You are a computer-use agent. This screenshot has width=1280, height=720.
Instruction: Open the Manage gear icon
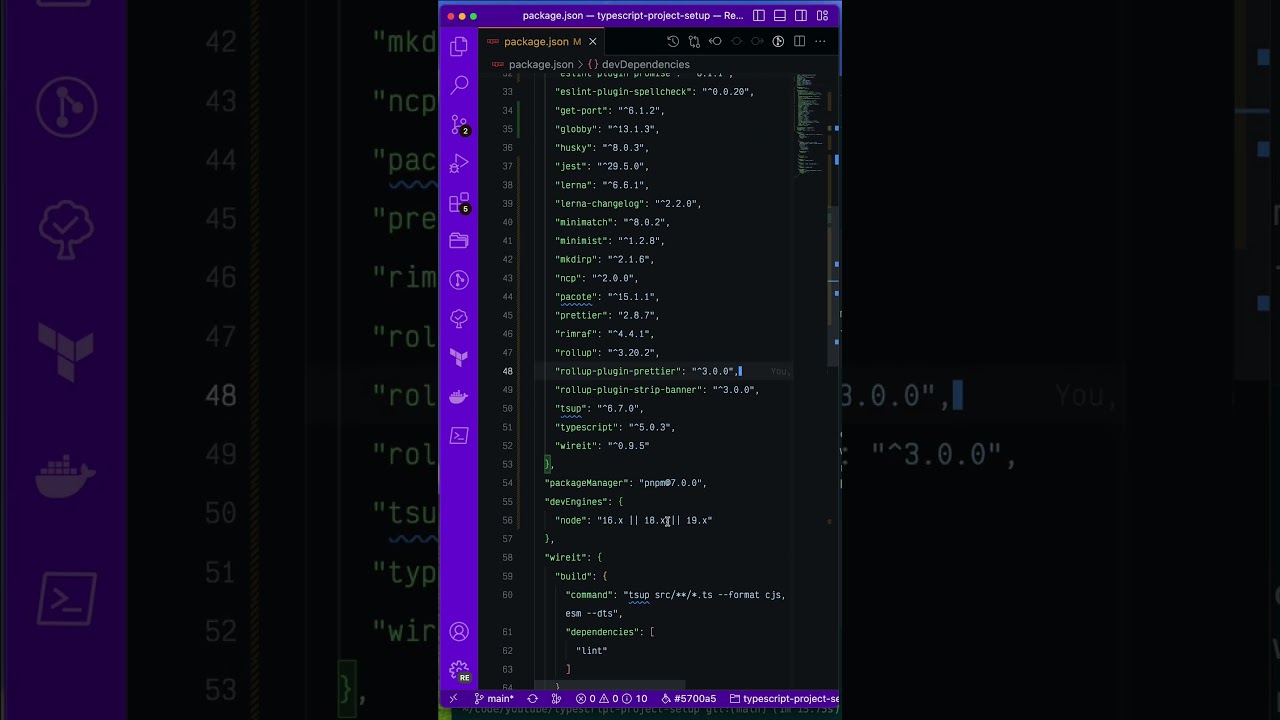pyautogui.click(x=459, y=670)
